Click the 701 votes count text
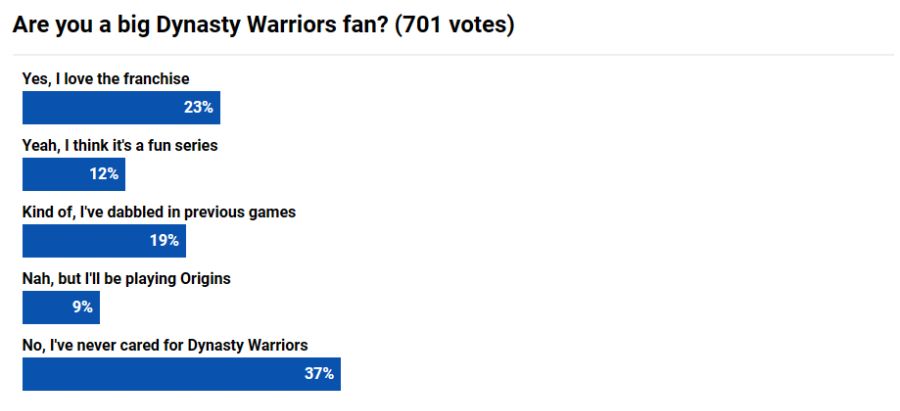This screenshot has width=900, height=411. 455,26
